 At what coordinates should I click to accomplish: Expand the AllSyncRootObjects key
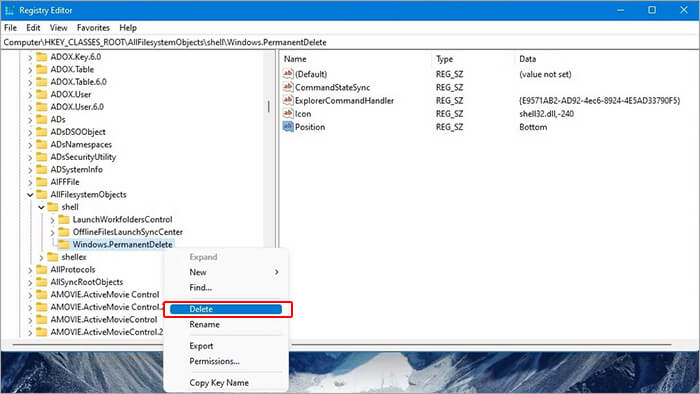click(30, 282)
